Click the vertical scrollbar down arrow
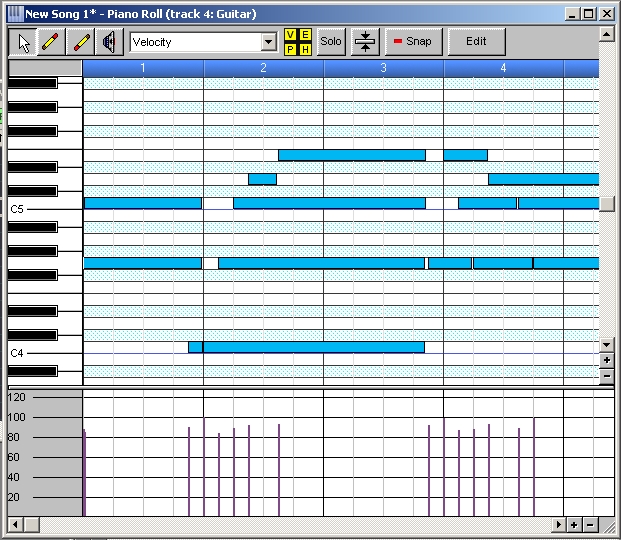Image resolution: width=621 pixels, height=540 pixels. pyautogui.click(x=606, y=345)
